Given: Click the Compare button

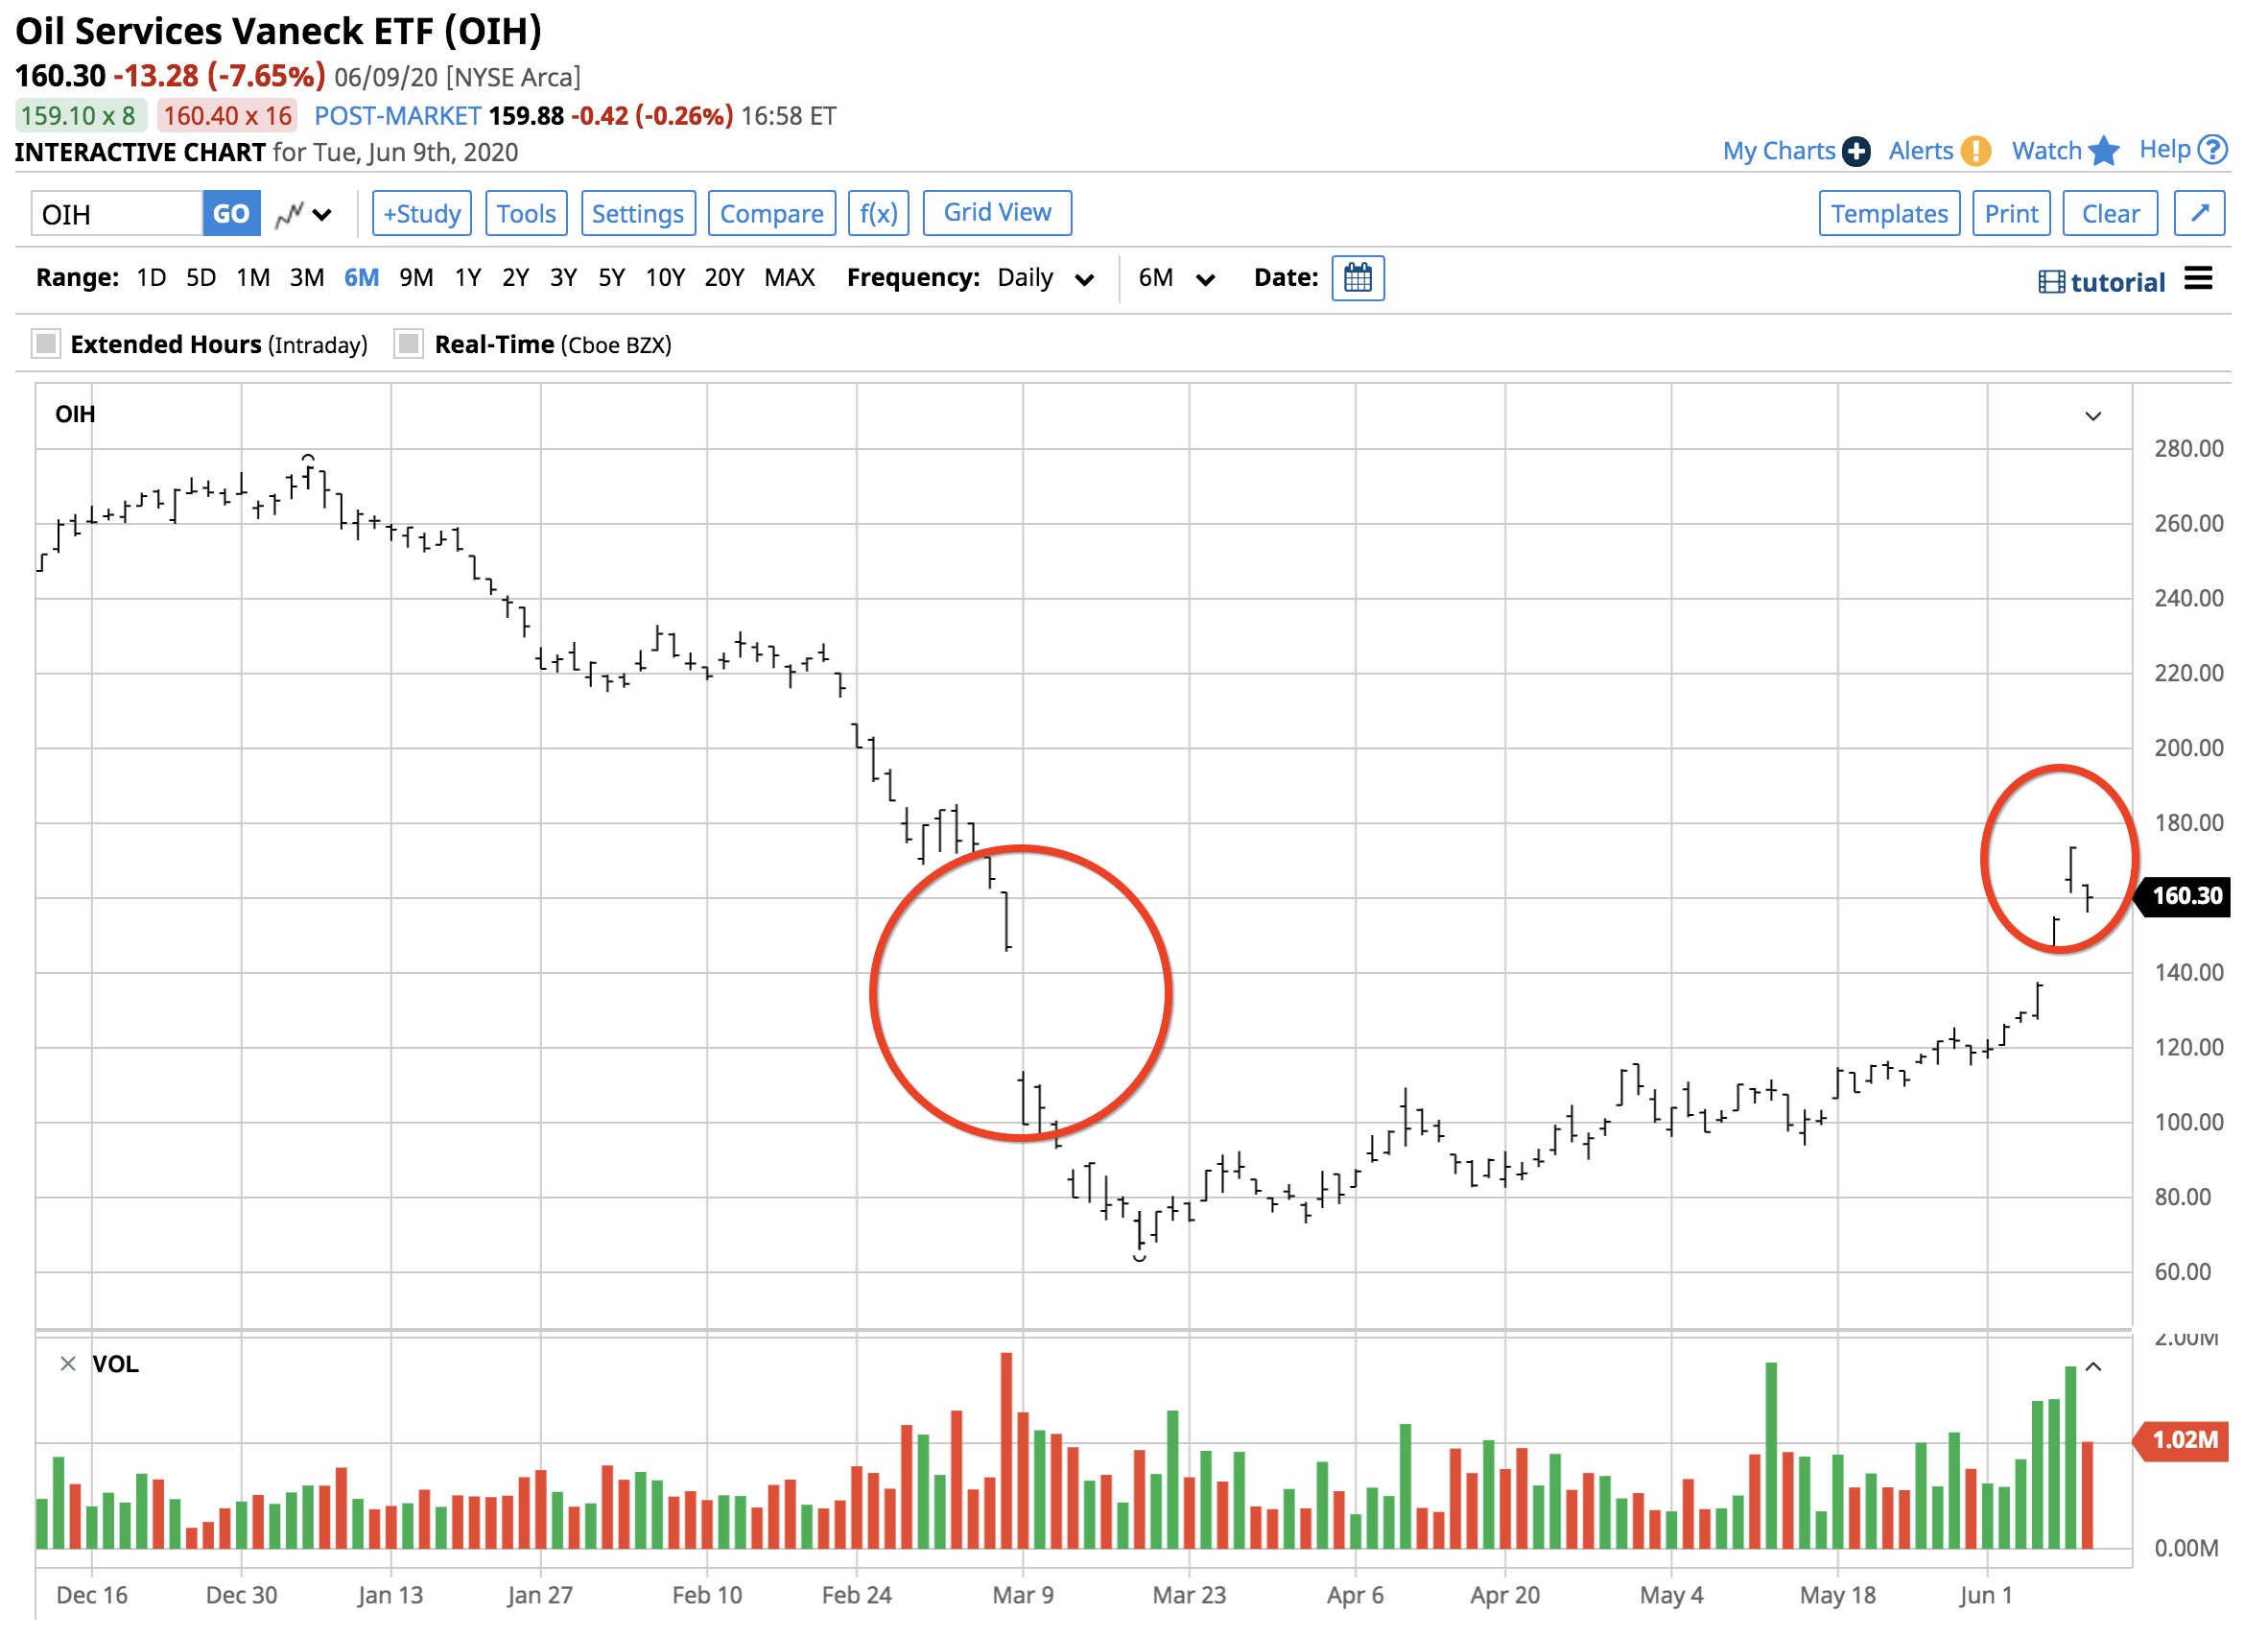Looking at the screenshot, I should click(772, 213).
